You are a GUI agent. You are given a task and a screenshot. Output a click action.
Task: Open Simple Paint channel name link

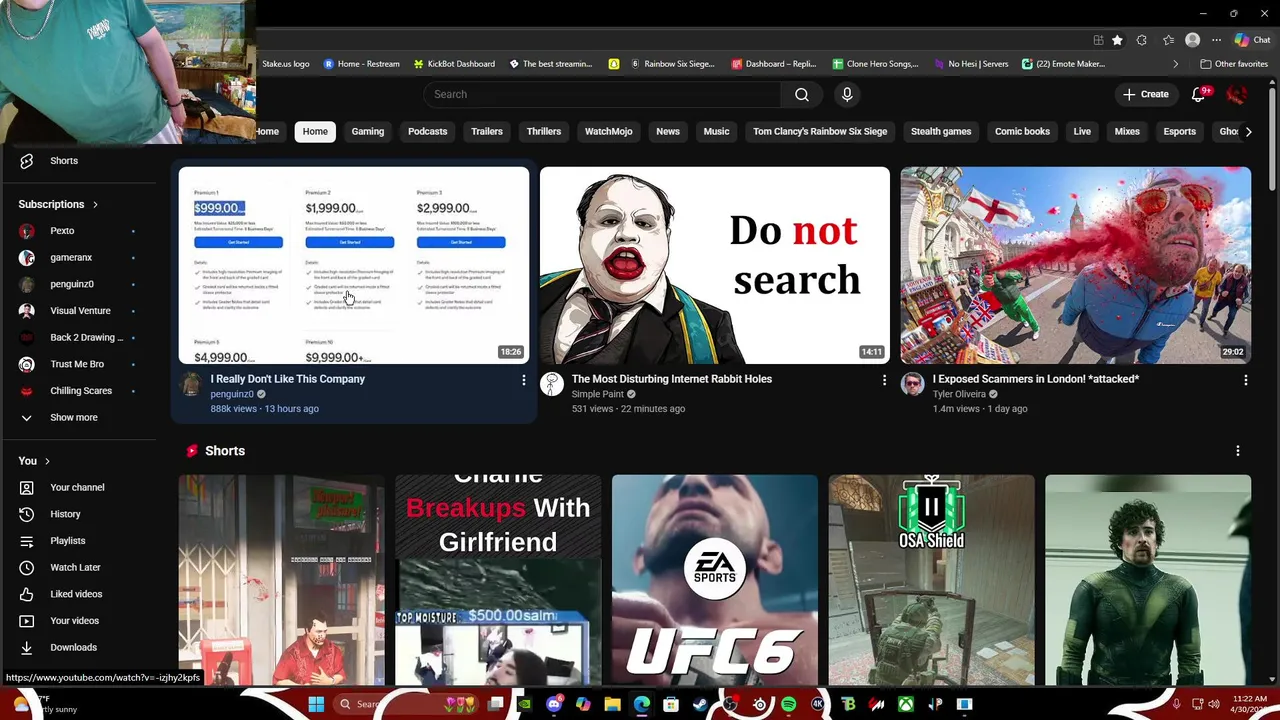click(x=597, y=394)
